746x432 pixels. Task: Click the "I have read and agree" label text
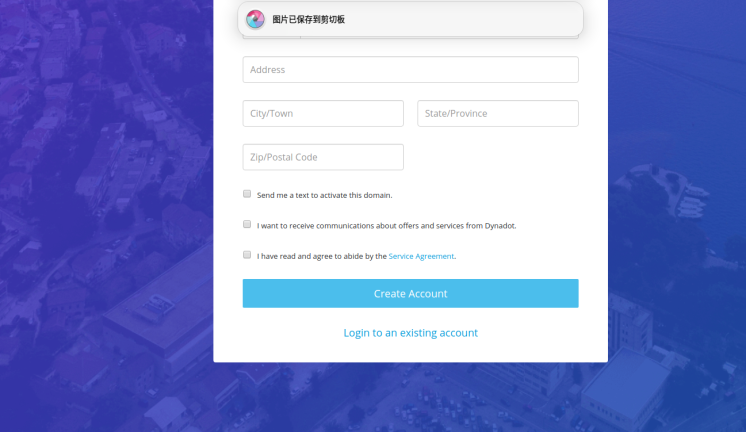321,256
